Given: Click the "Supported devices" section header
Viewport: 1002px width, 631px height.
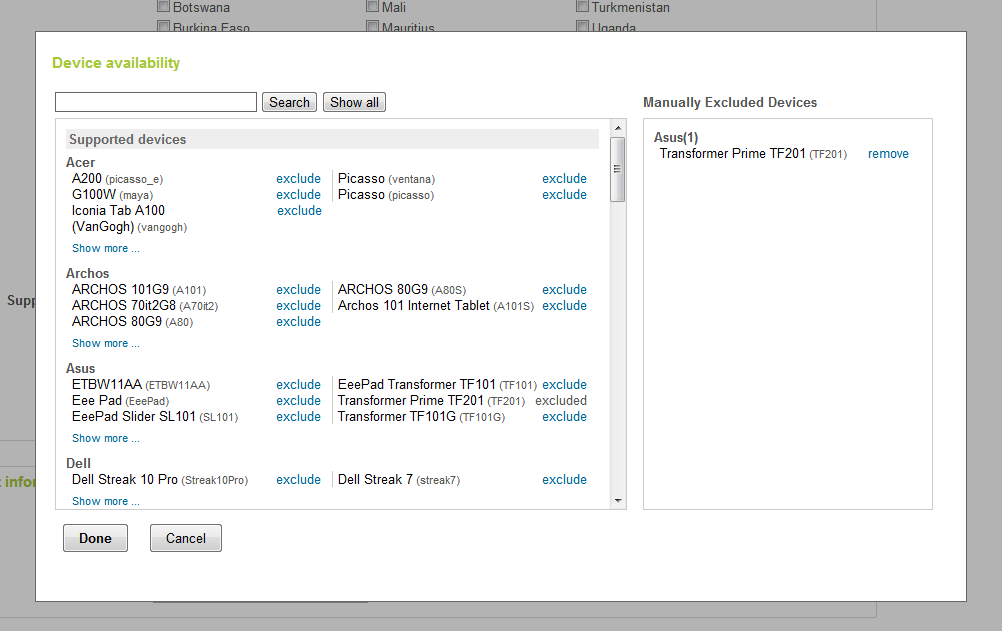Looking at the screenshot, I should coord(332,139).
